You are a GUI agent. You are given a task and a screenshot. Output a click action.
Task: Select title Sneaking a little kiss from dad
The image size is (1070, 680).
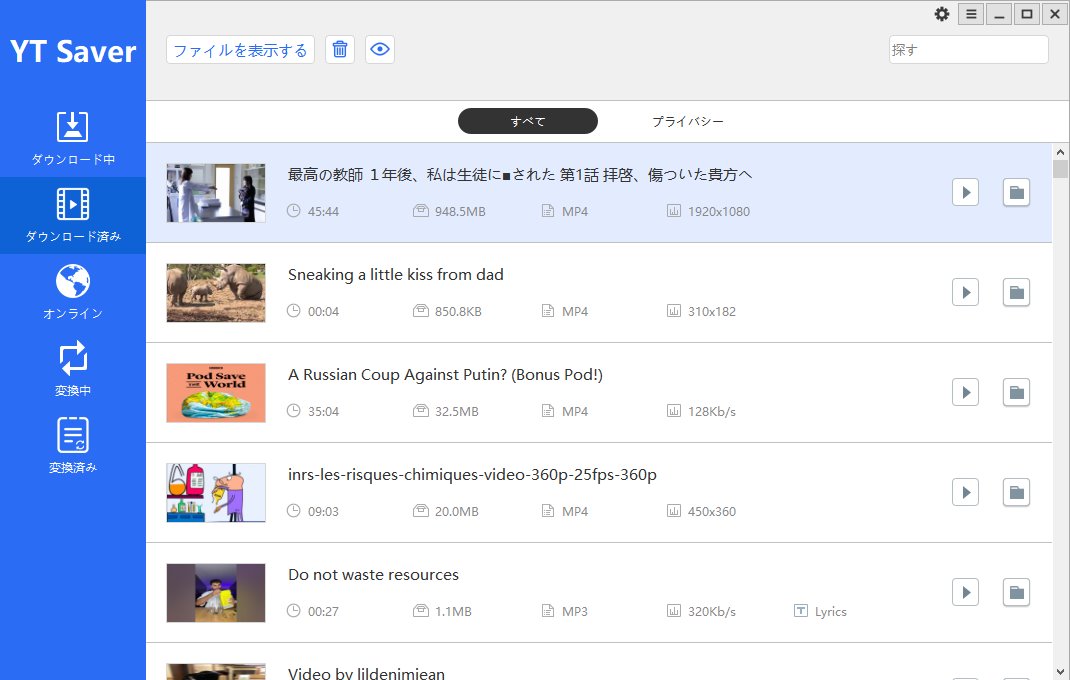click(x=396, y=274)
